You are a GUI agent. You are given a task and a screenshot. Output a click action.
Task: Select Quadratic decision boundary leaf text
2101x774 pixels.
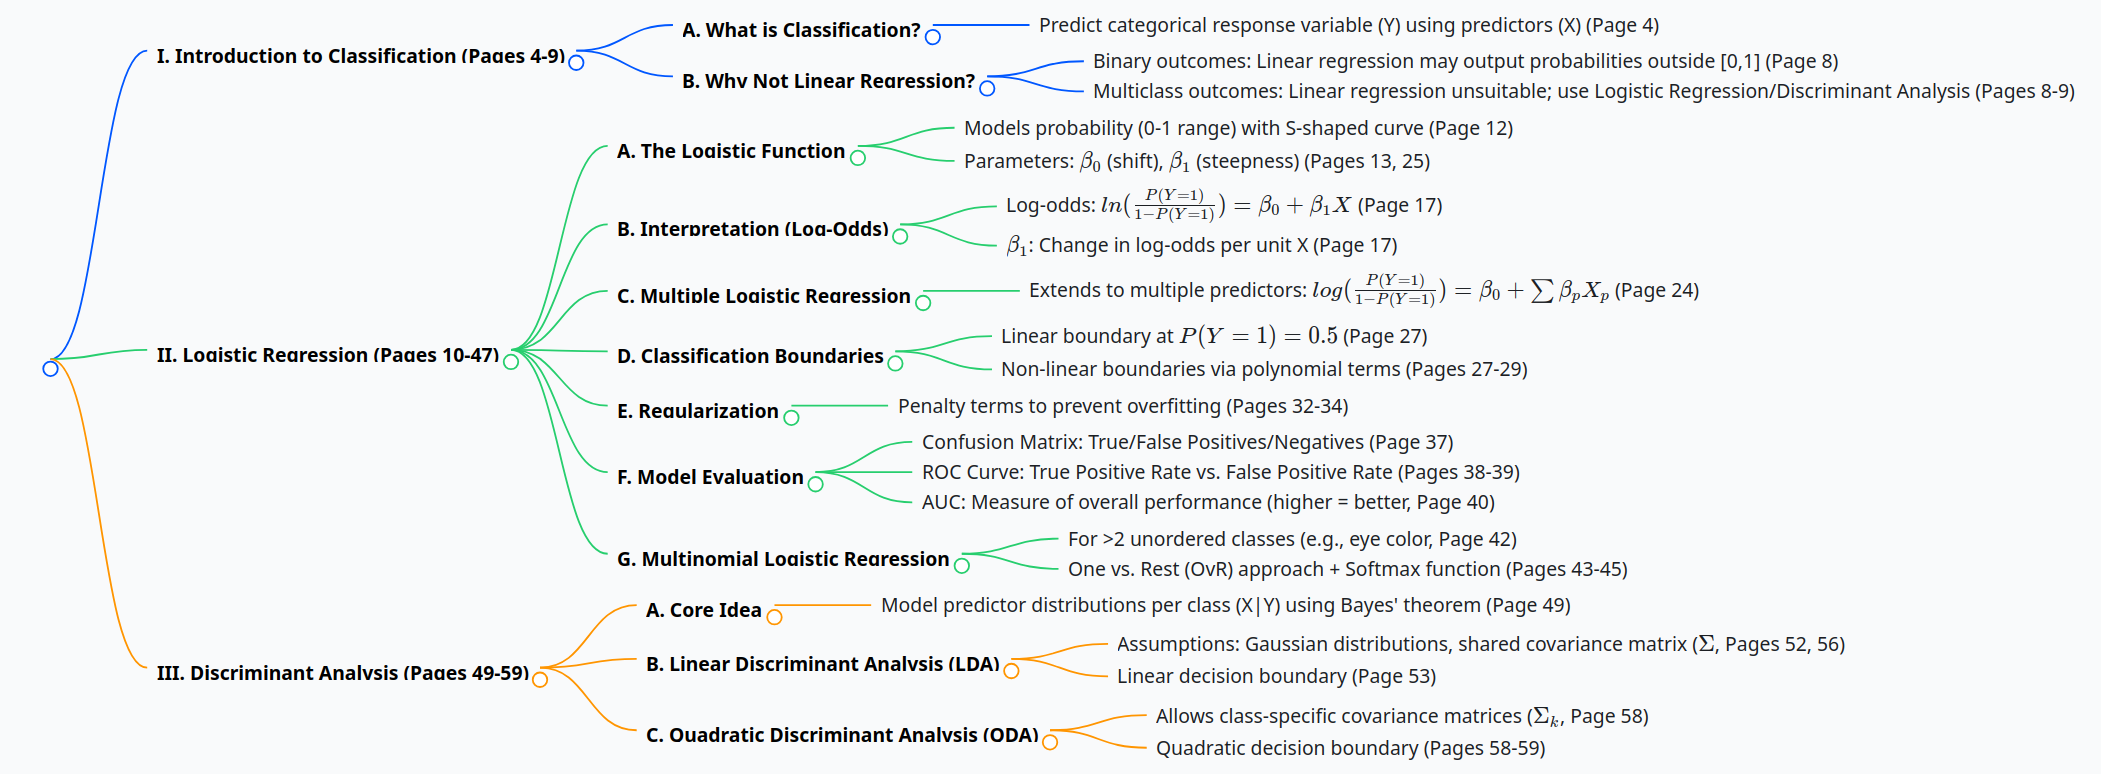[1350, 748]
